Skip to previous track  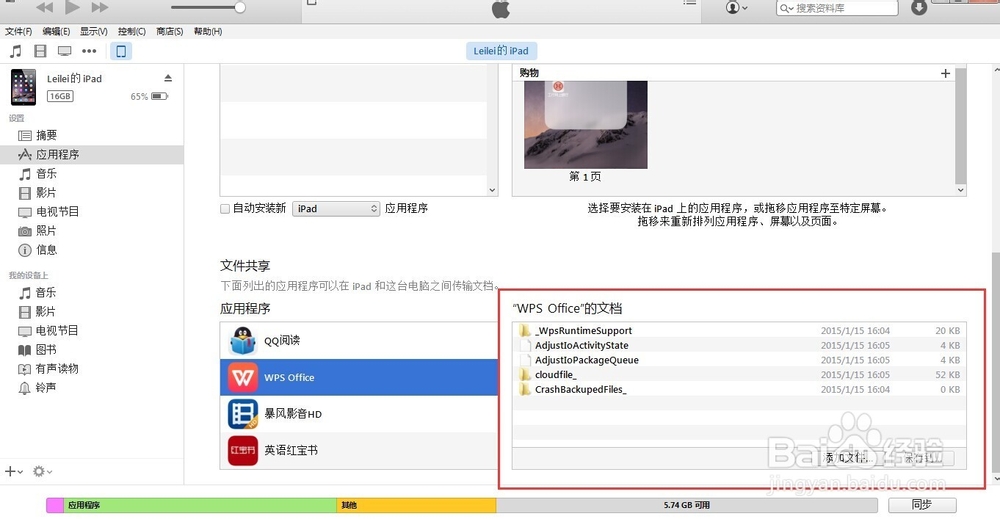[x=44, y=7]
